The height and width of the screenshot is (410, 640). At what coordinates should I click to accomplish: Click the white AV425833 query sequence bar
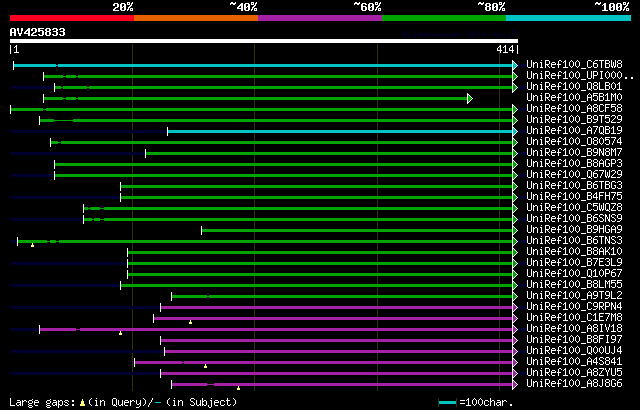pos(264,41)
